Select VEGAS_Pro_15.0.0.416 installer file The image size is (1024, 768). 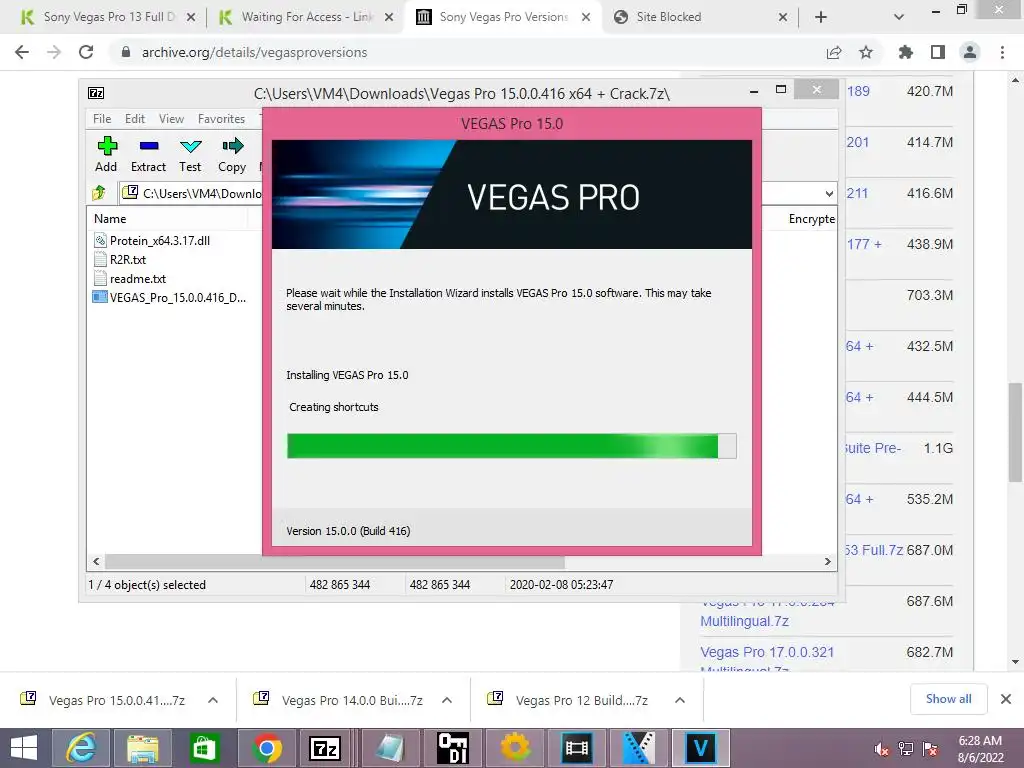coord(170,297)
